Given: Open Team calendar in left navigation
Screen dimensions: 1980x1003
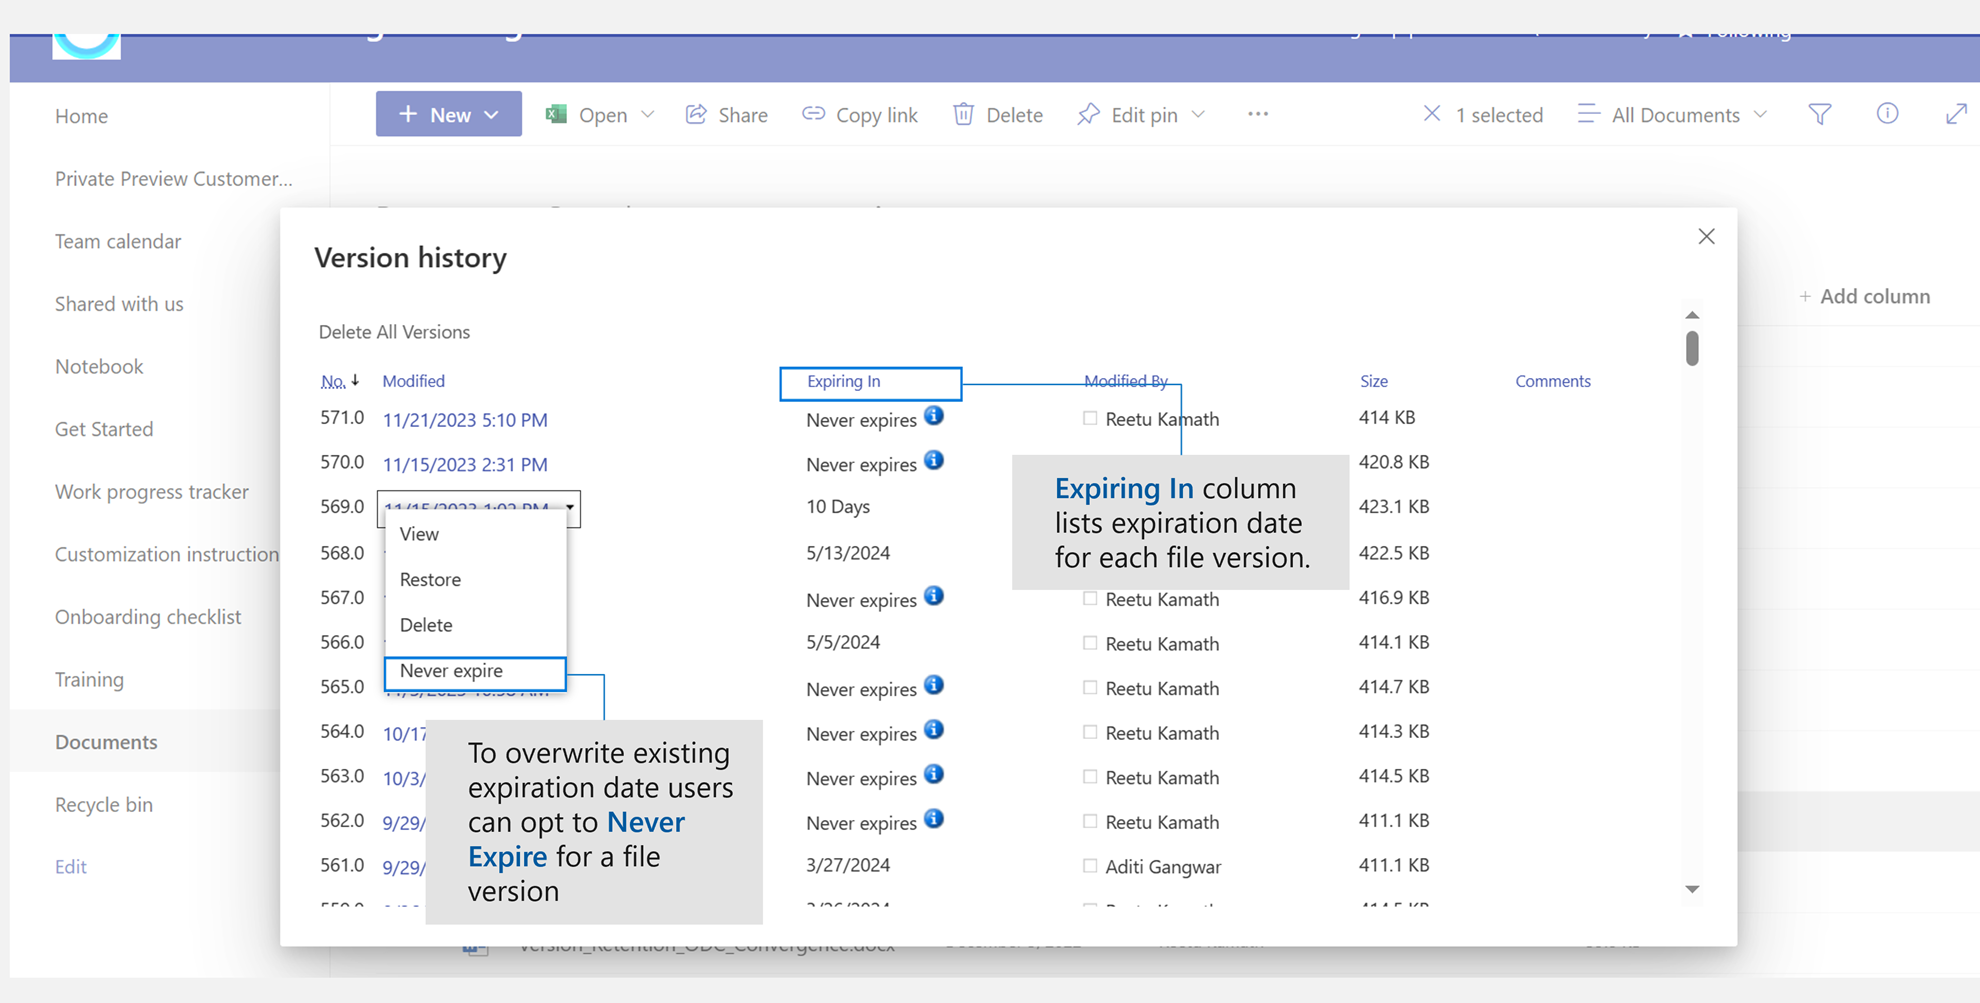Looking at the screenshot, I should [x=118, y=241].
